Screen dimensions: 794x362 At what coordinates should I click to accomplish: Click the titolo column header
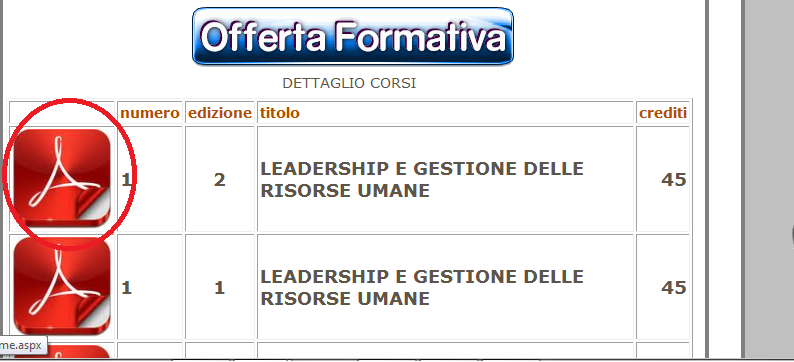point(280,112)
